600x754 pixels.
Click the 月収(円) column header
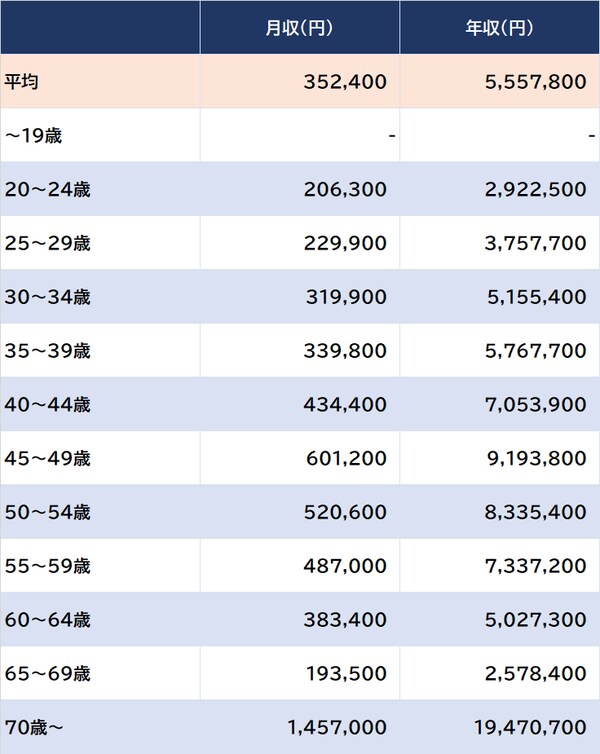299,28
